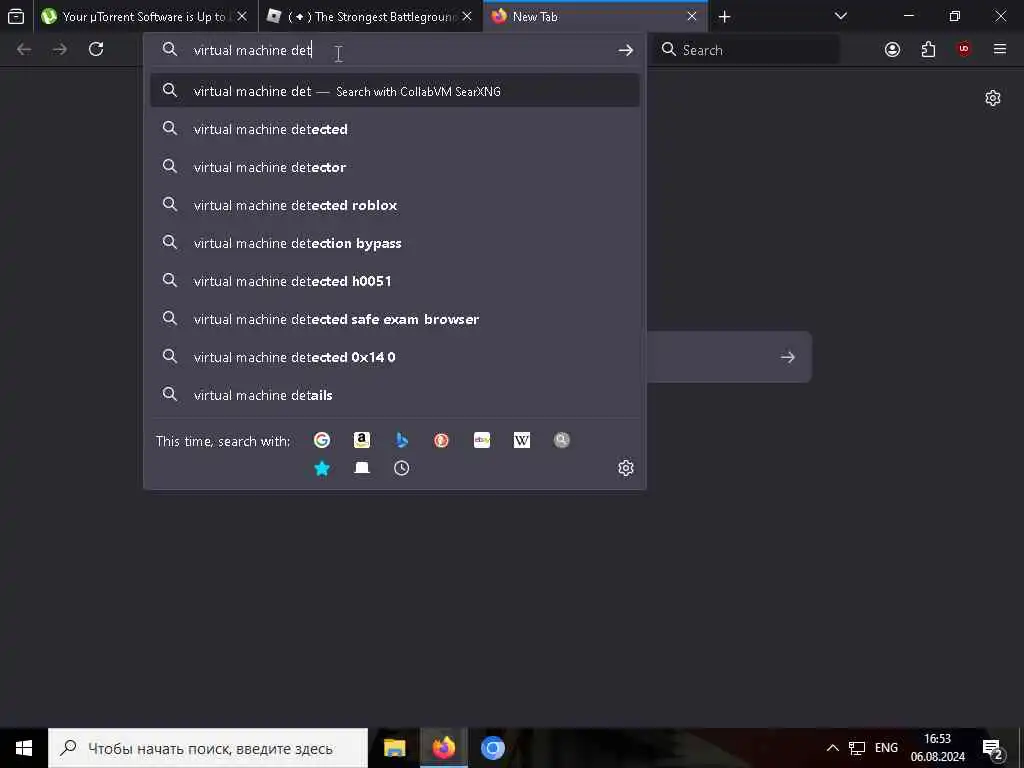Viewport: 1024px width, 768px height.
Task: Select suggestion virtual machine detected 0x14 0
Action: (394, 357)
